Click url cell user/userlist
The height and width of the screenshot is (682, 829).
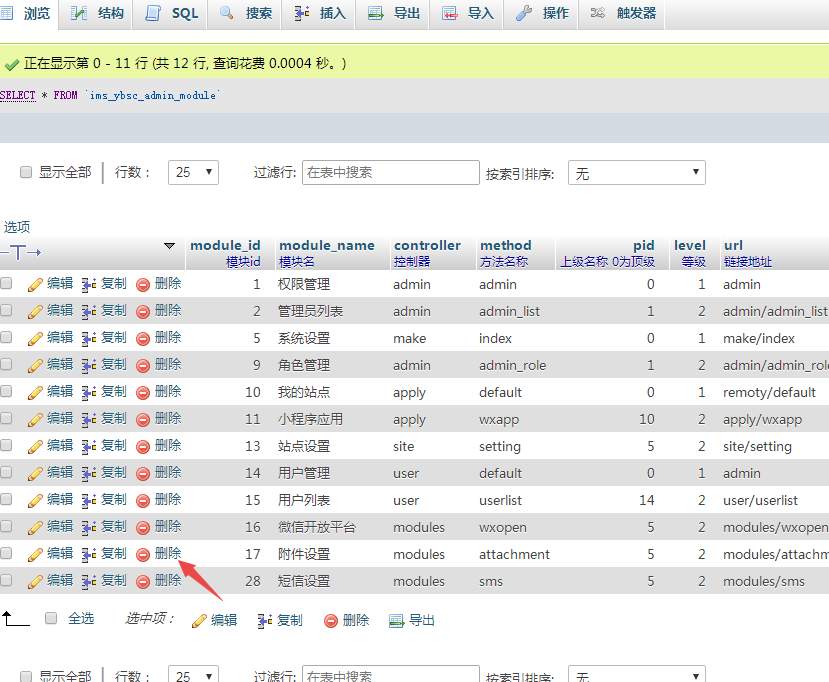coord(760,500)
